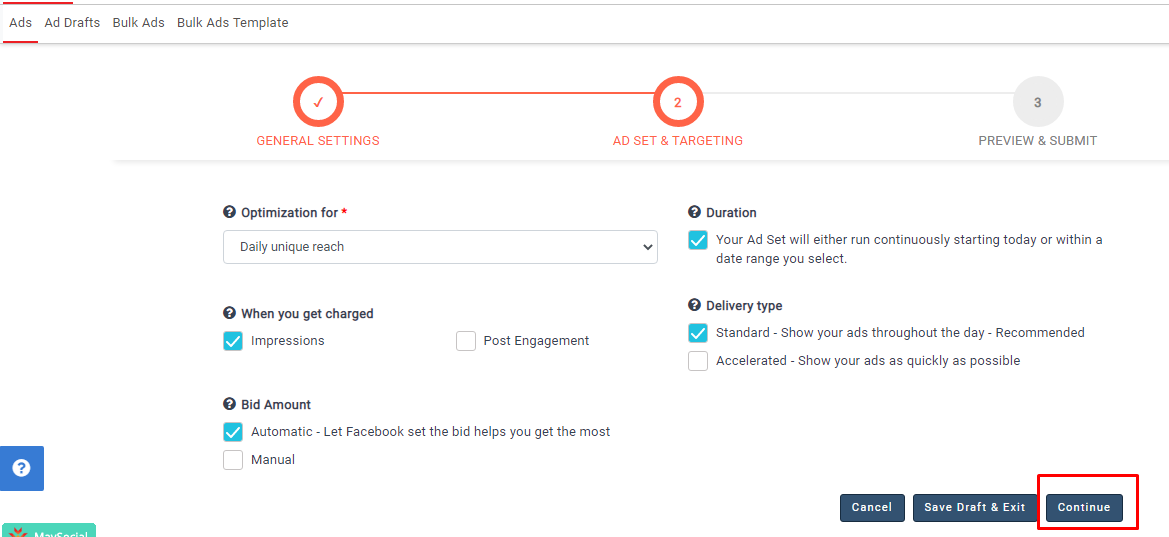The image size is (1169, 537).
Task: Click the help icon next to Duration
Action: [x=694, y=213]
